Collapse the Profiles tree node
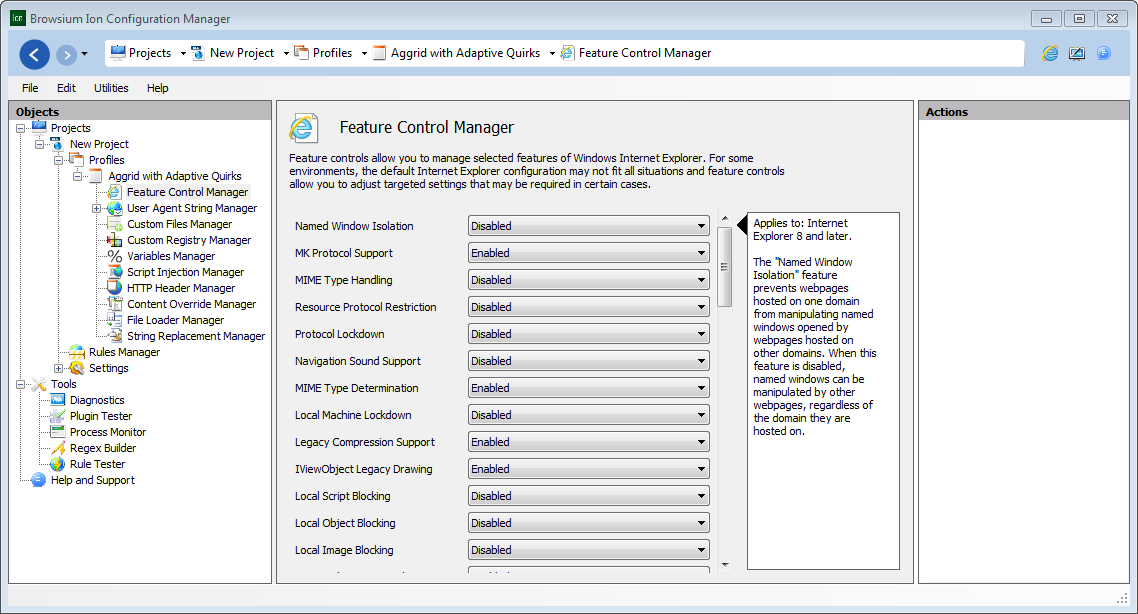 click(x=58, y=160)
